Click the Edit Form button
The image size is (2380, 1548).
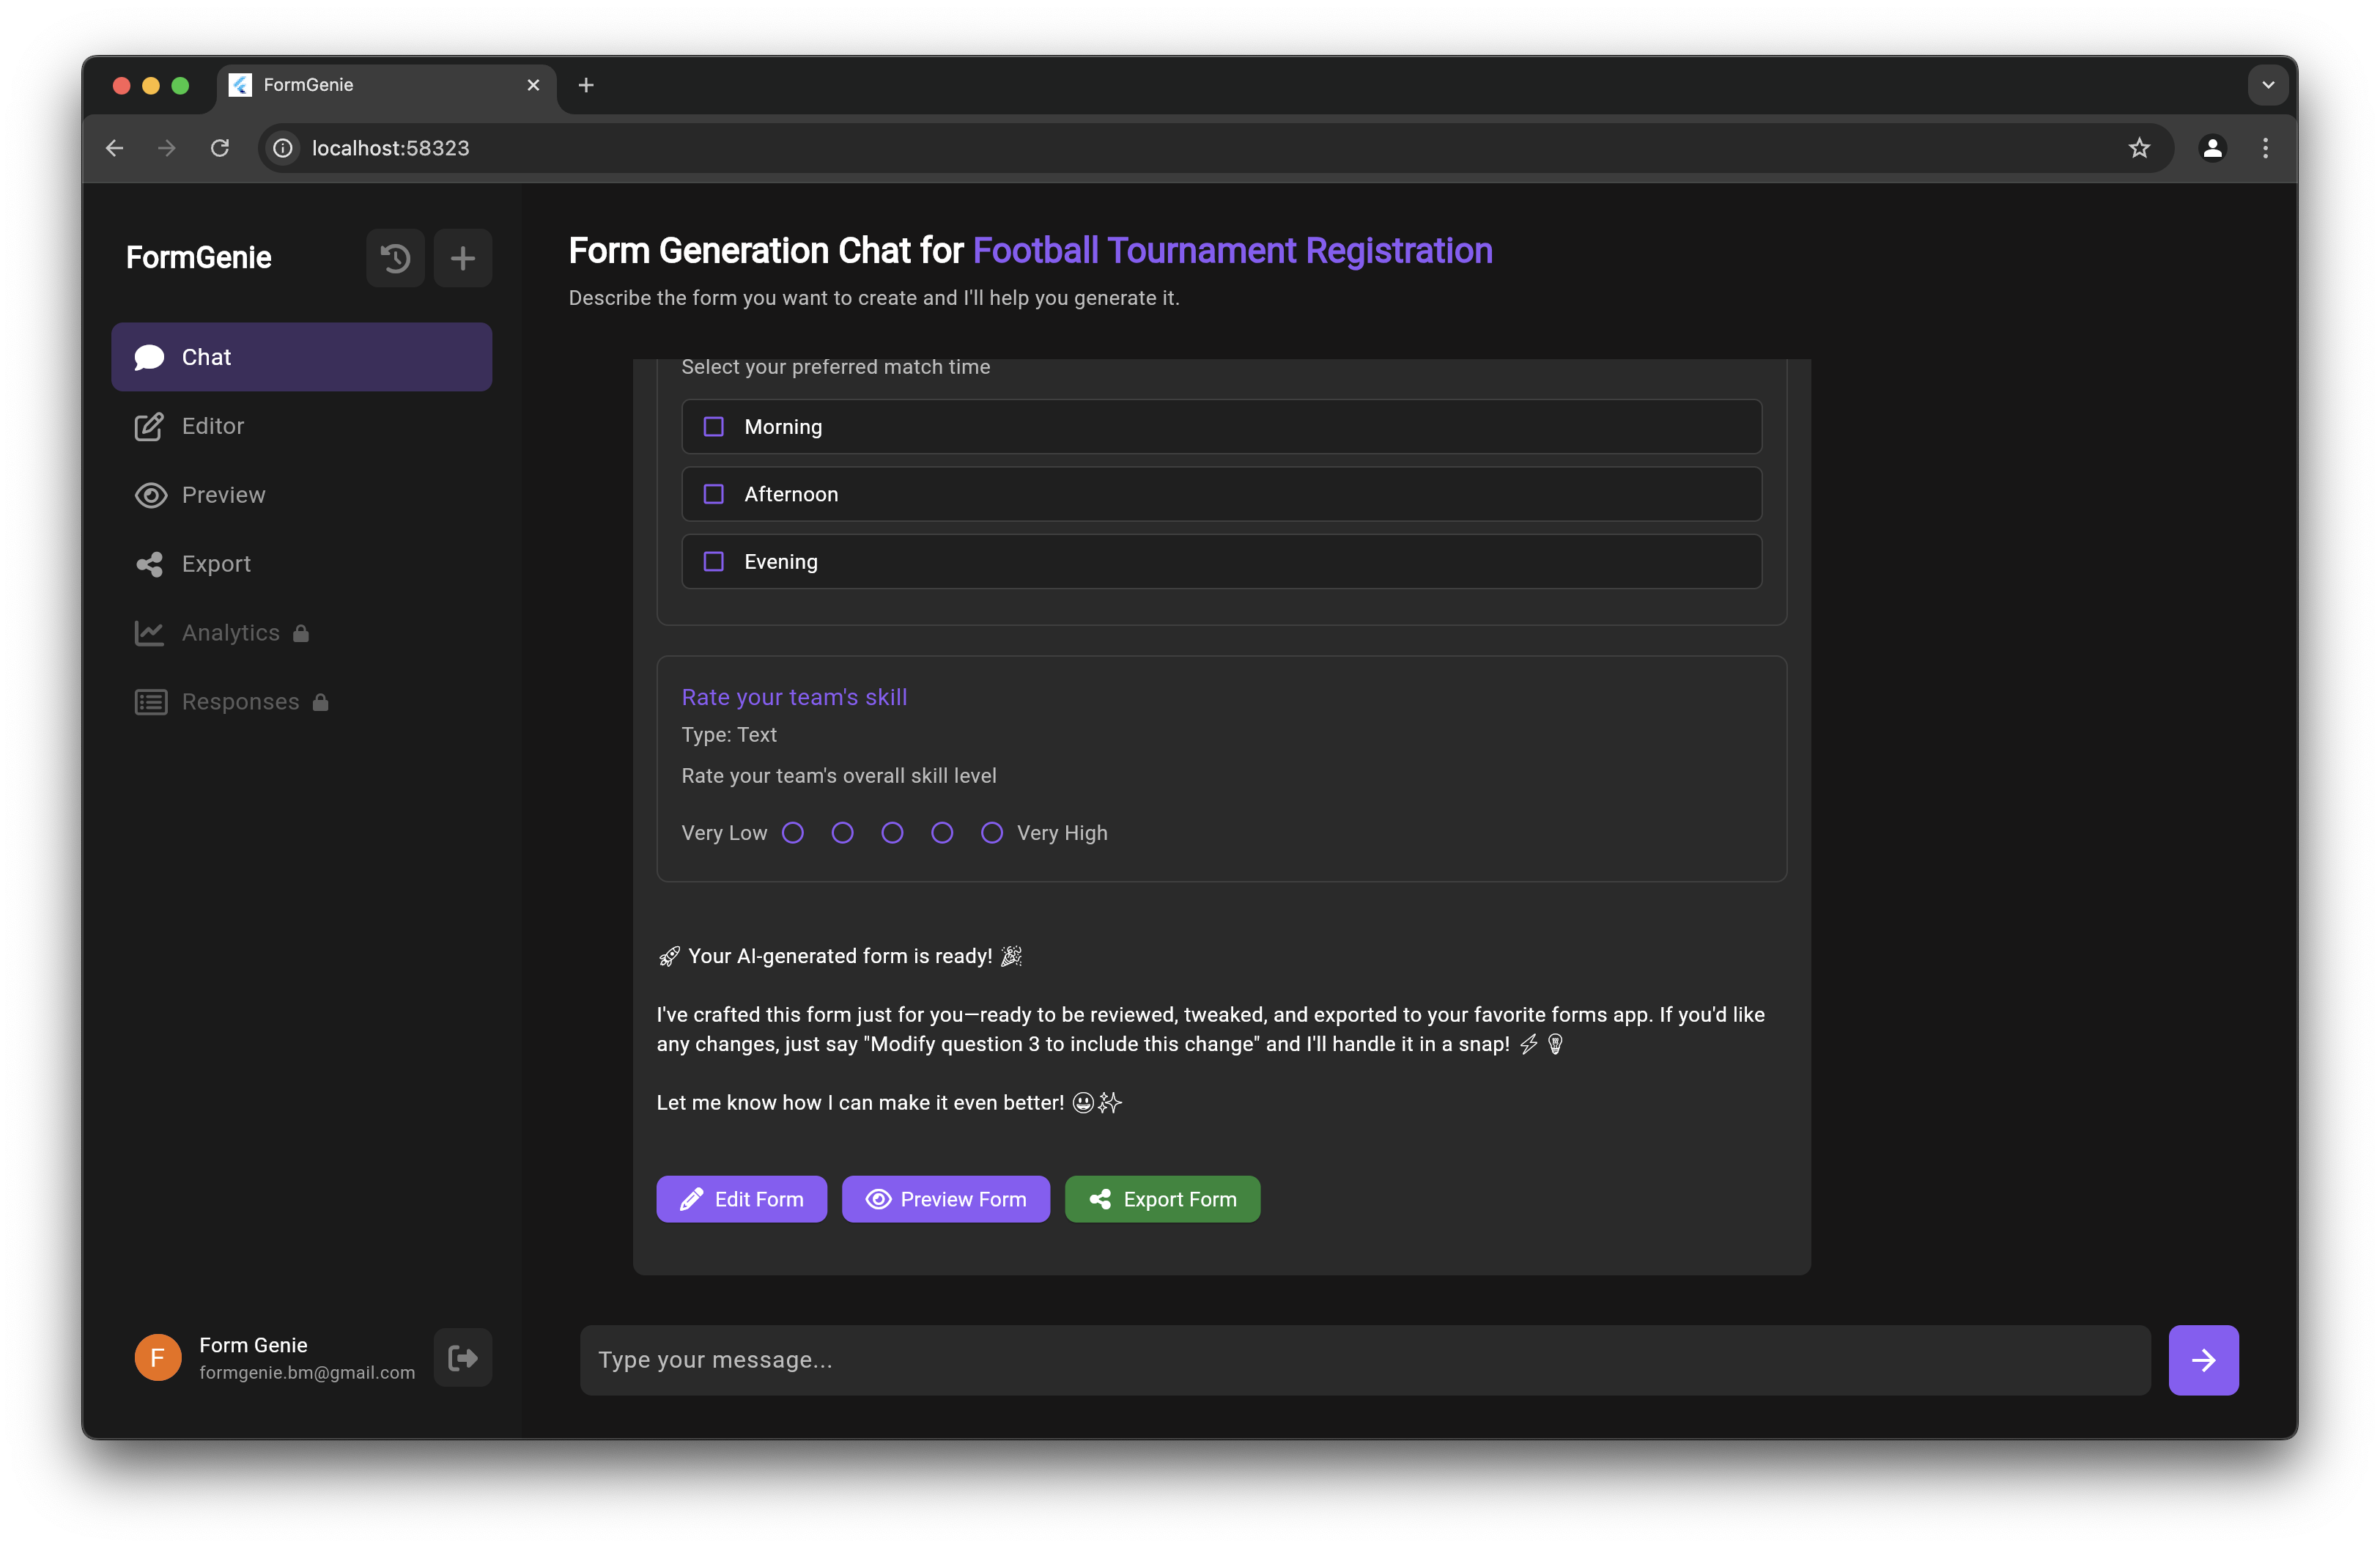pos(741,1199)
